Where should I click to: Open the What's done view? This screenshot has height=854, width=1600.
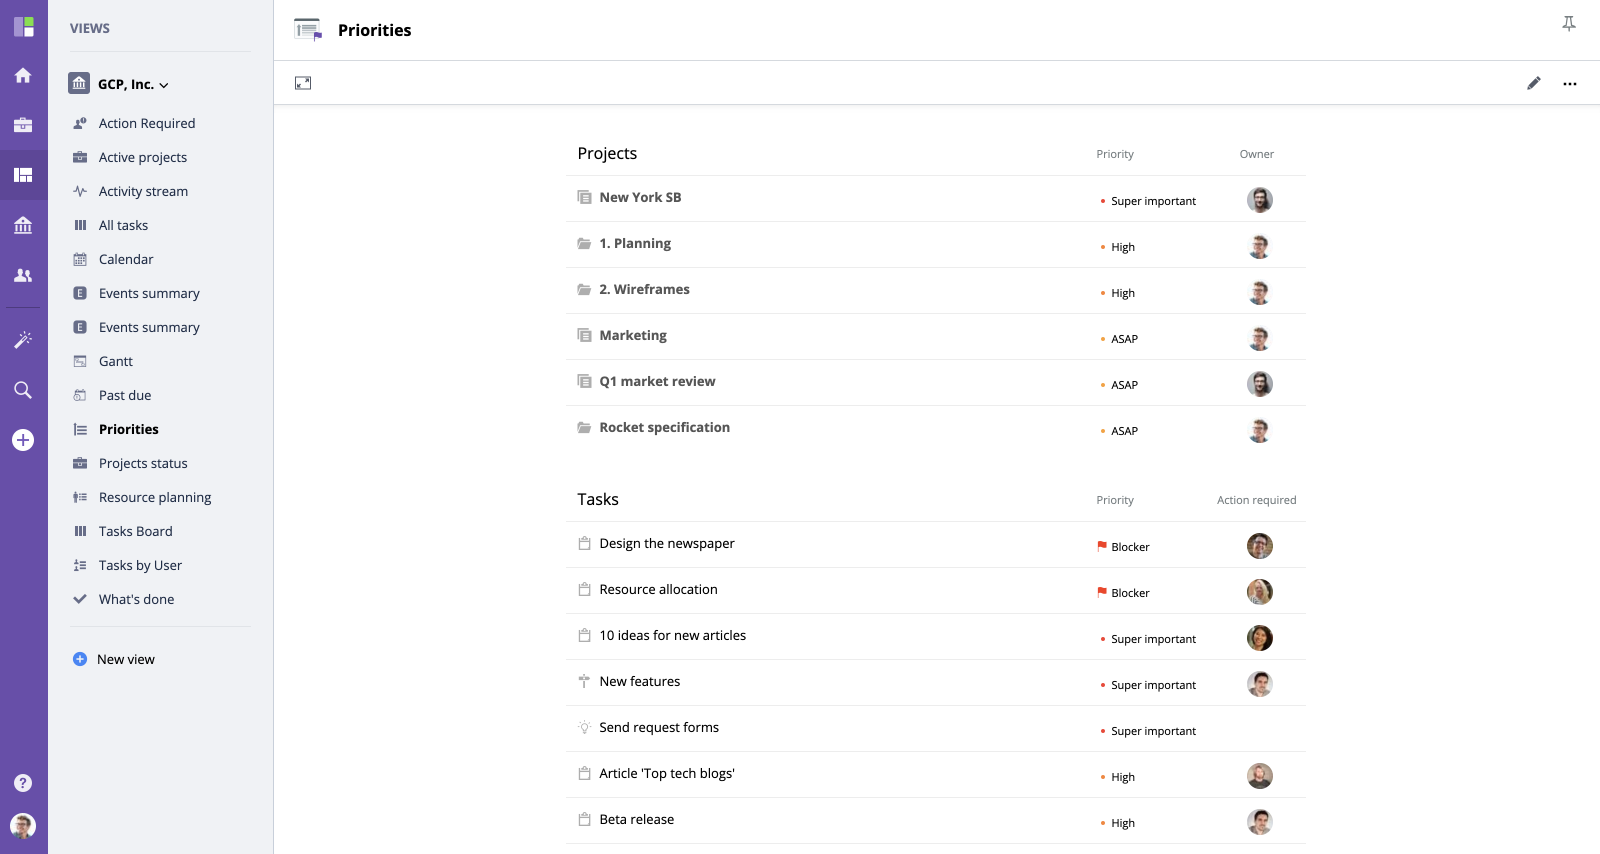point(136,599)
